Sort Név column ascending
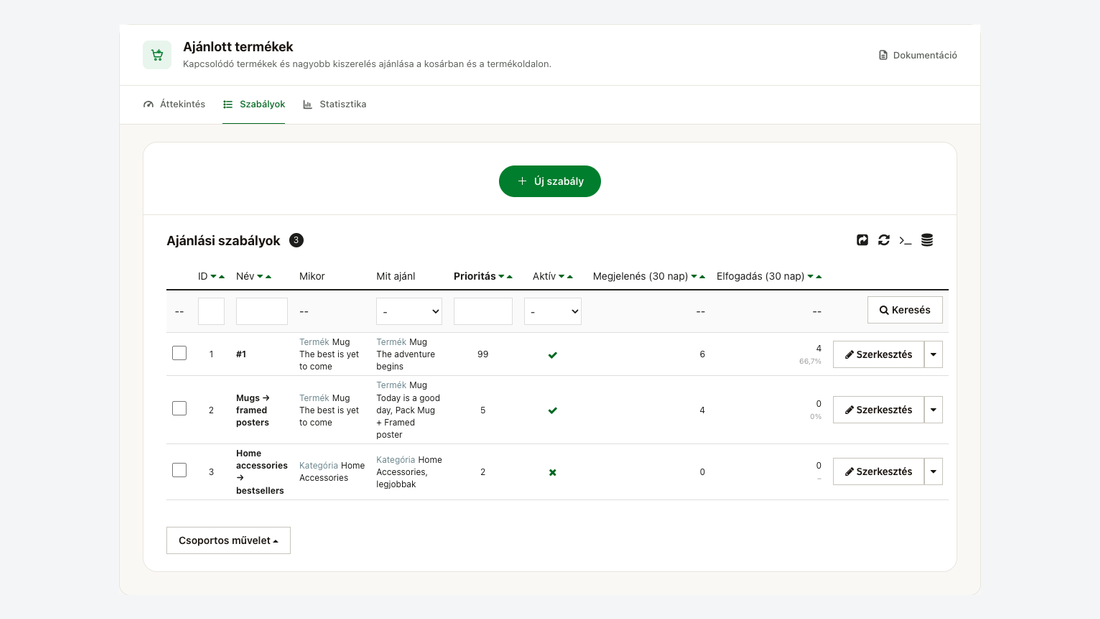 click(268, 277)
